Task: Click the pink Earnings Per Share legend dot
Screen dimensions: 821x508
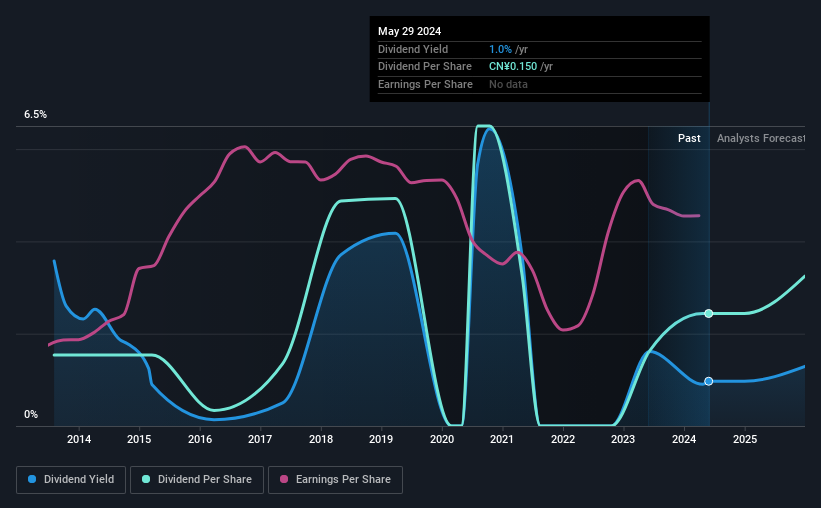Action: coord(284,479)
